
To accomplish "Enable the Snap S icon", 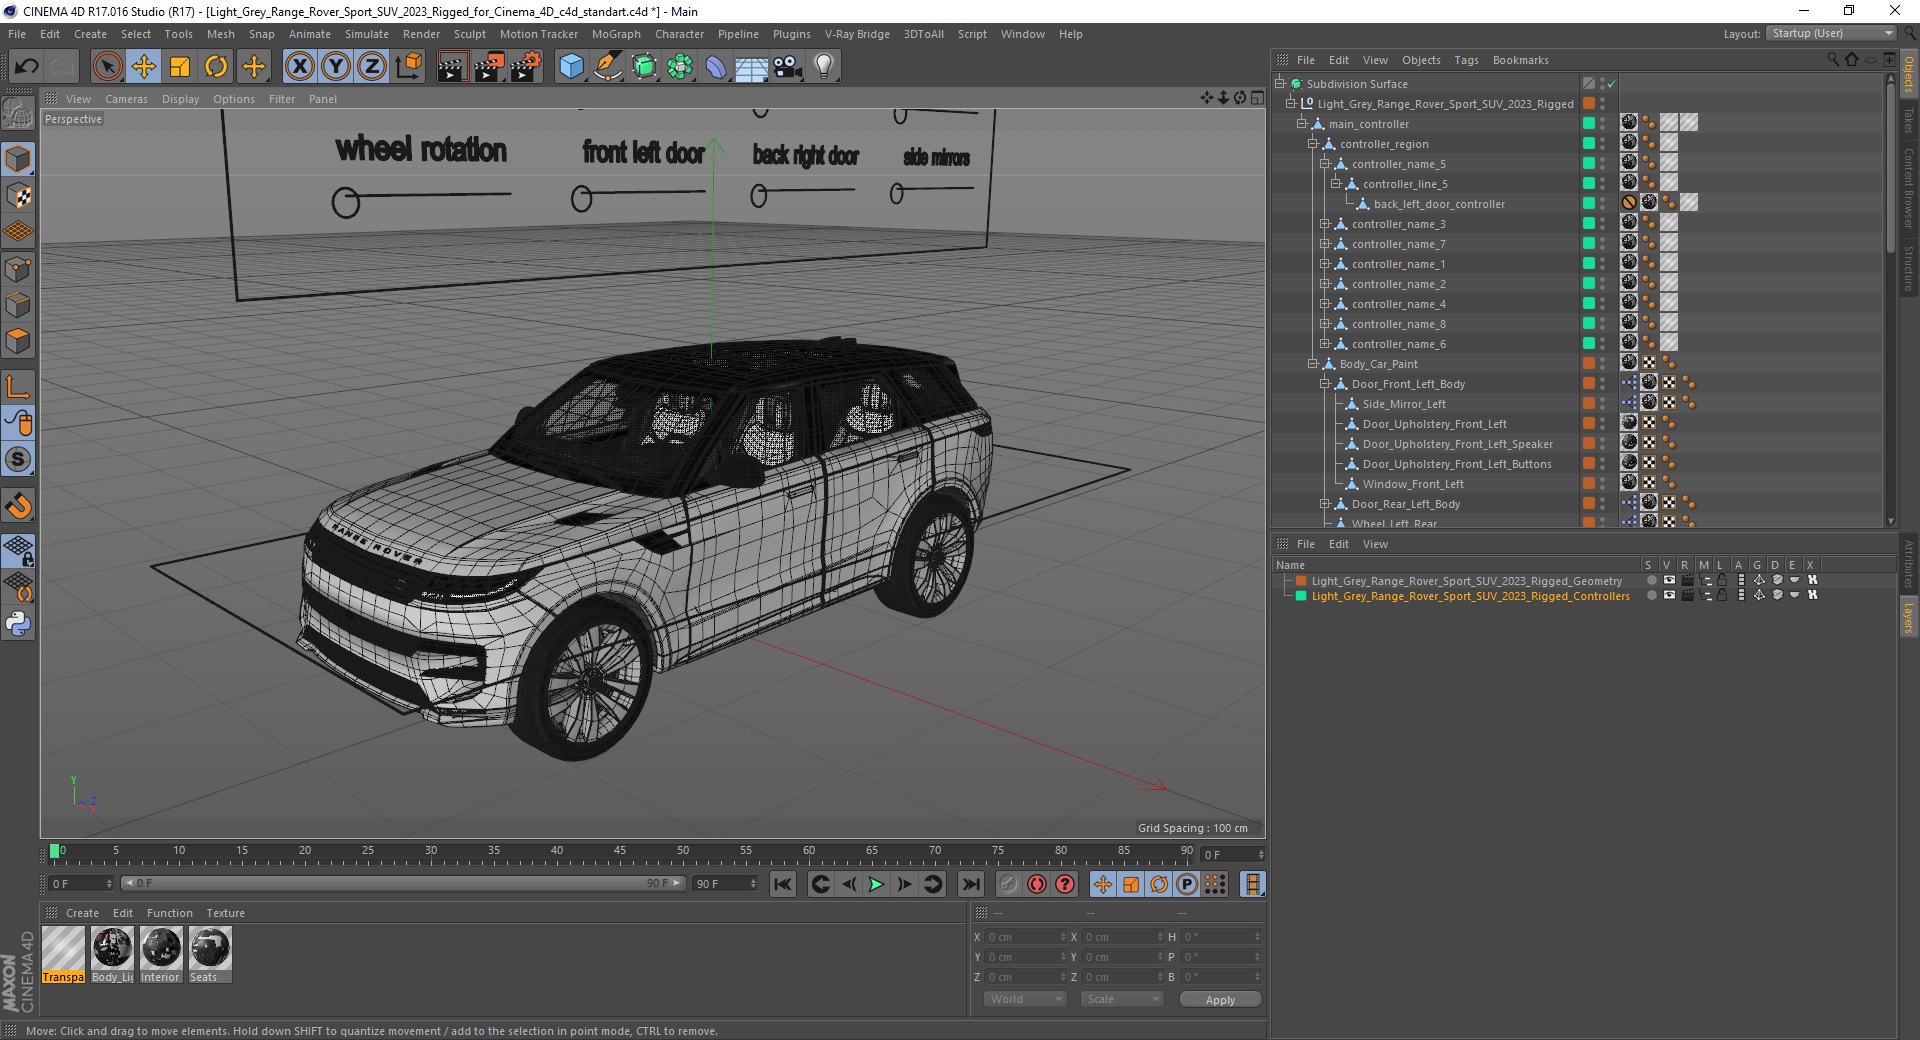I will tap(18, 460).
